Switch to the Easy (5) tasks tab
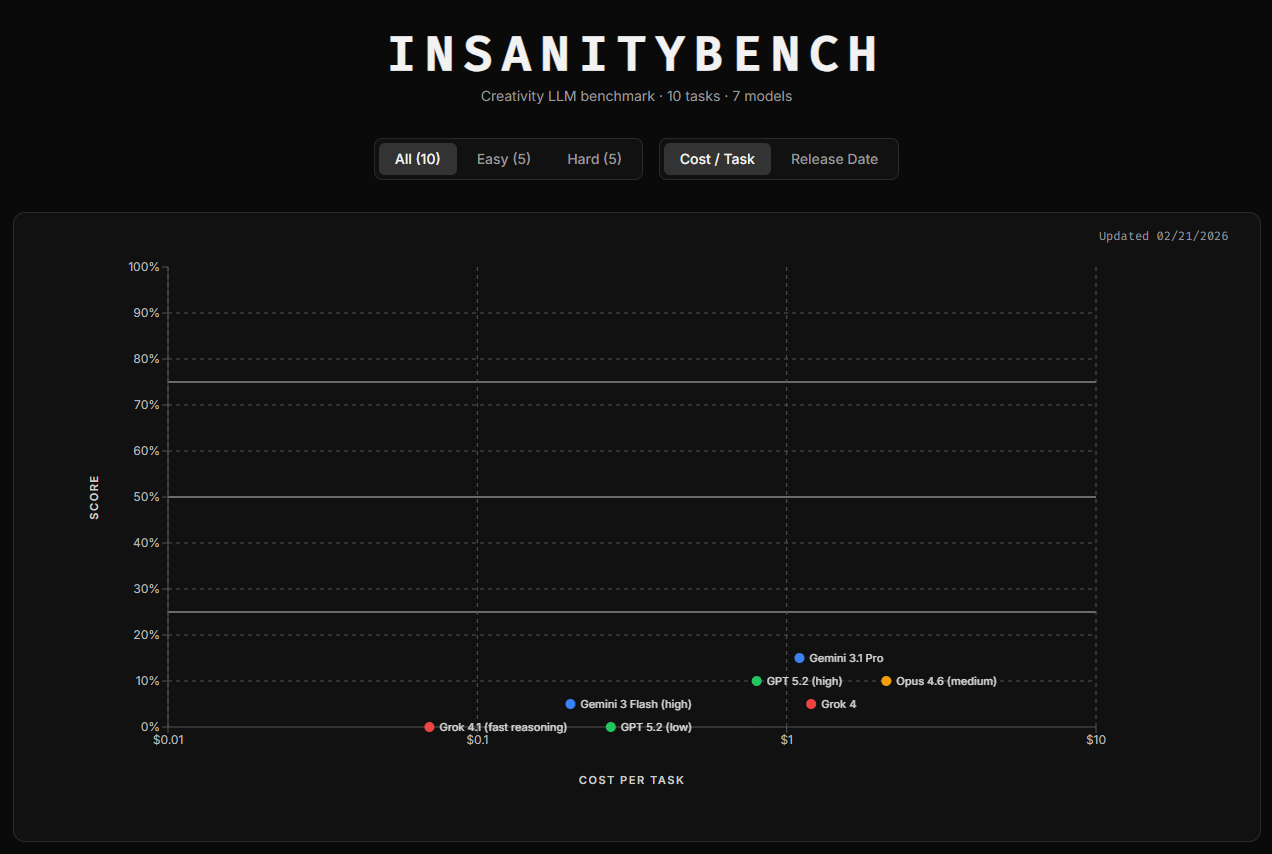The height and width of the screenshot is (854, 1272). [x=504, y=159]
